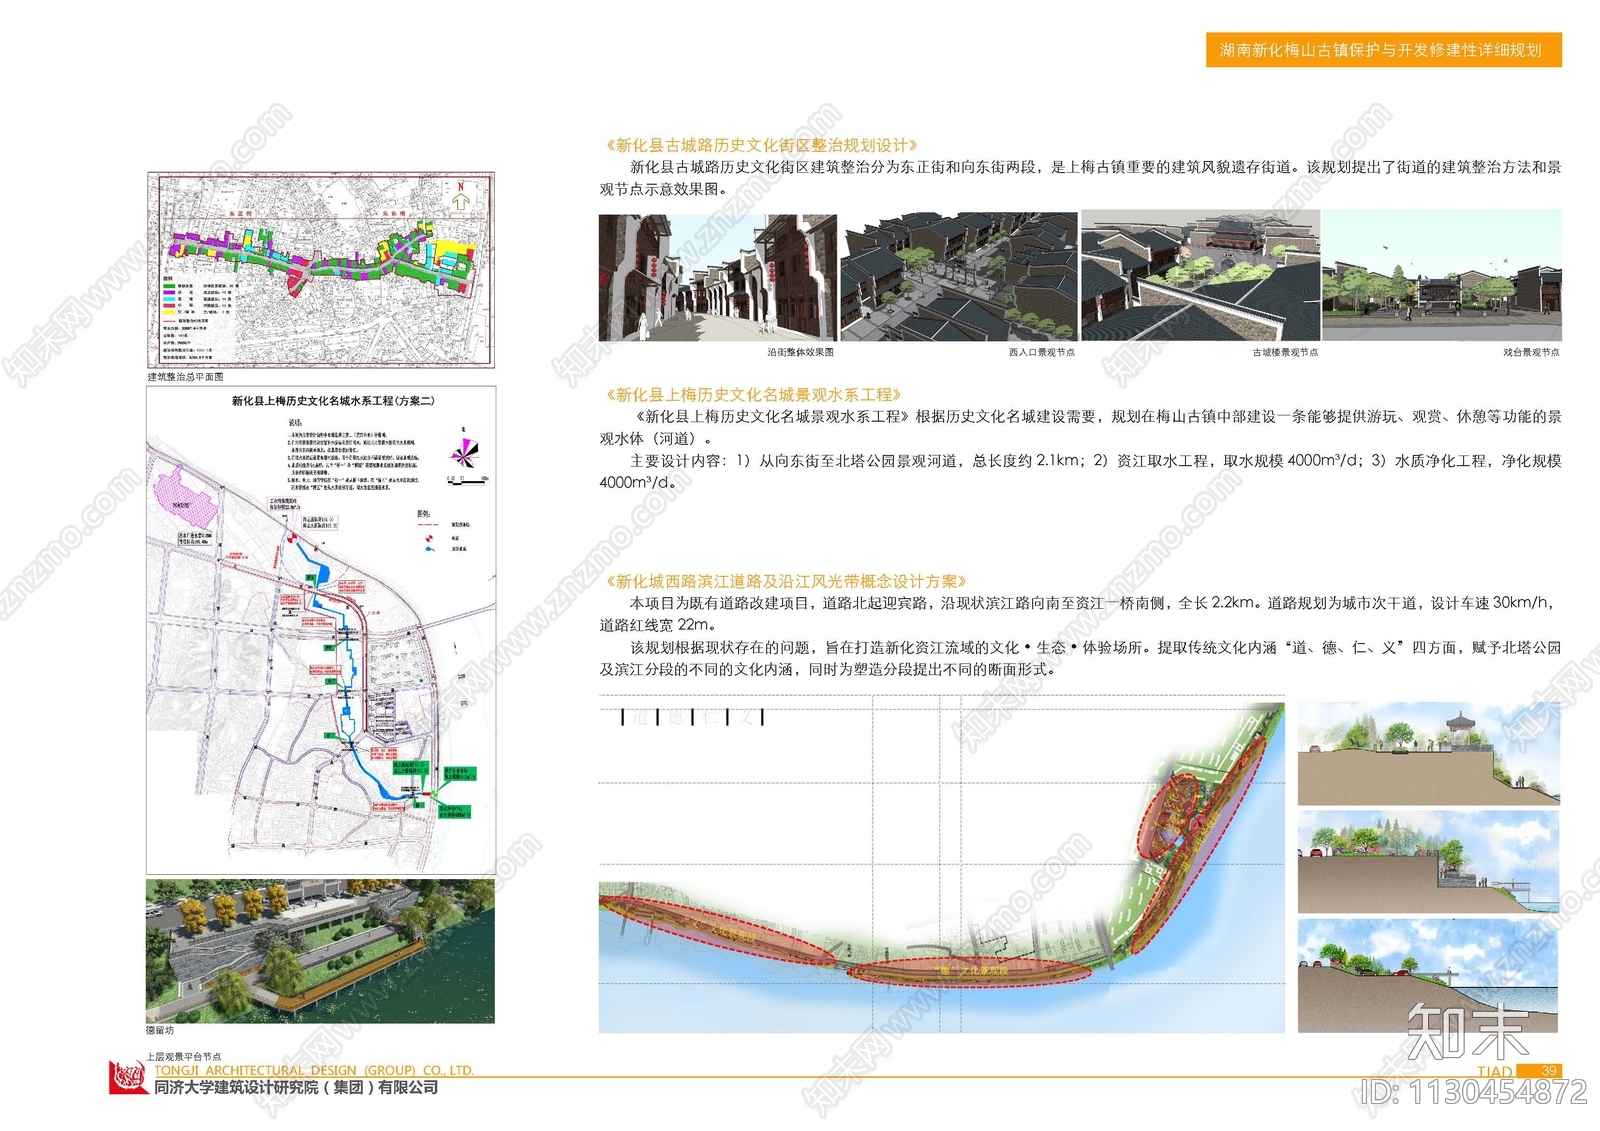Click the orange header banner 湖南新化梅山古镇保护与开发修建性详细规划
1600x1131 pixels.
click(1383, 50)
